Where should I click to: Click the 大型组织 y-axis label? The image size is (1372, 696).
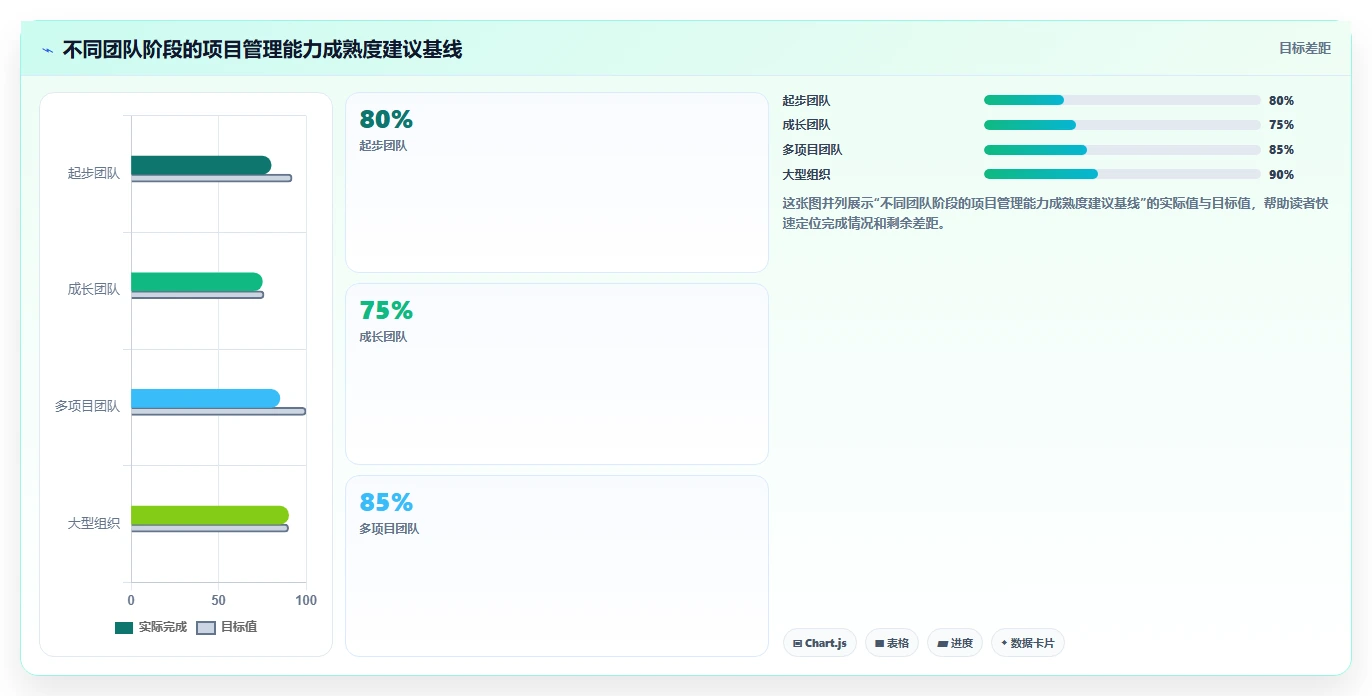click(94, 523)
